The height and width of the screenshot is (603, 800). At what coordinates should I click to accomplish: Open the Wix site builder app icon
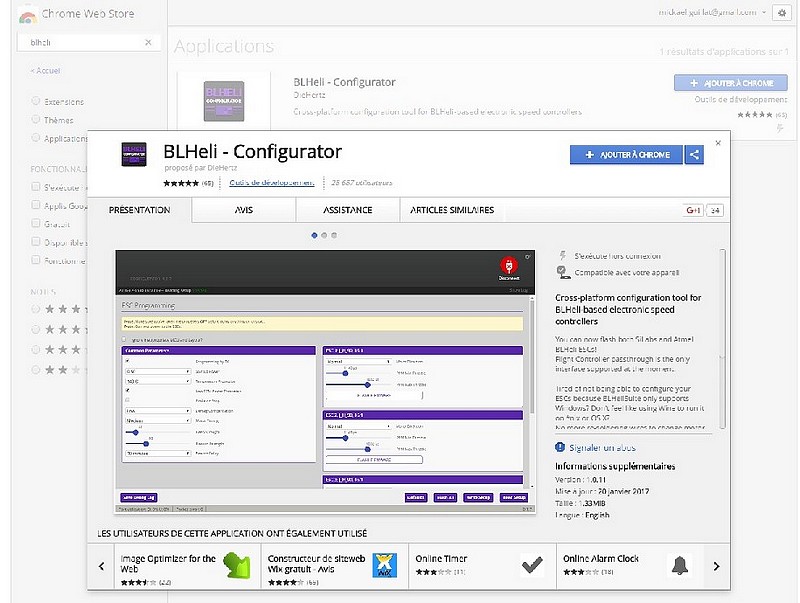(384, 565)
